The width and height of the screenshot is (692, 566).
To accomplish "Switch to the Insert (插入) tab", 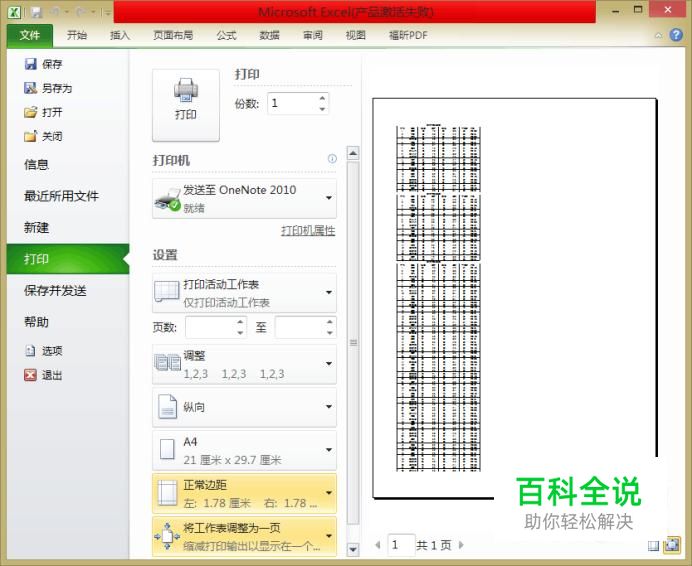I will click(120, 35).
